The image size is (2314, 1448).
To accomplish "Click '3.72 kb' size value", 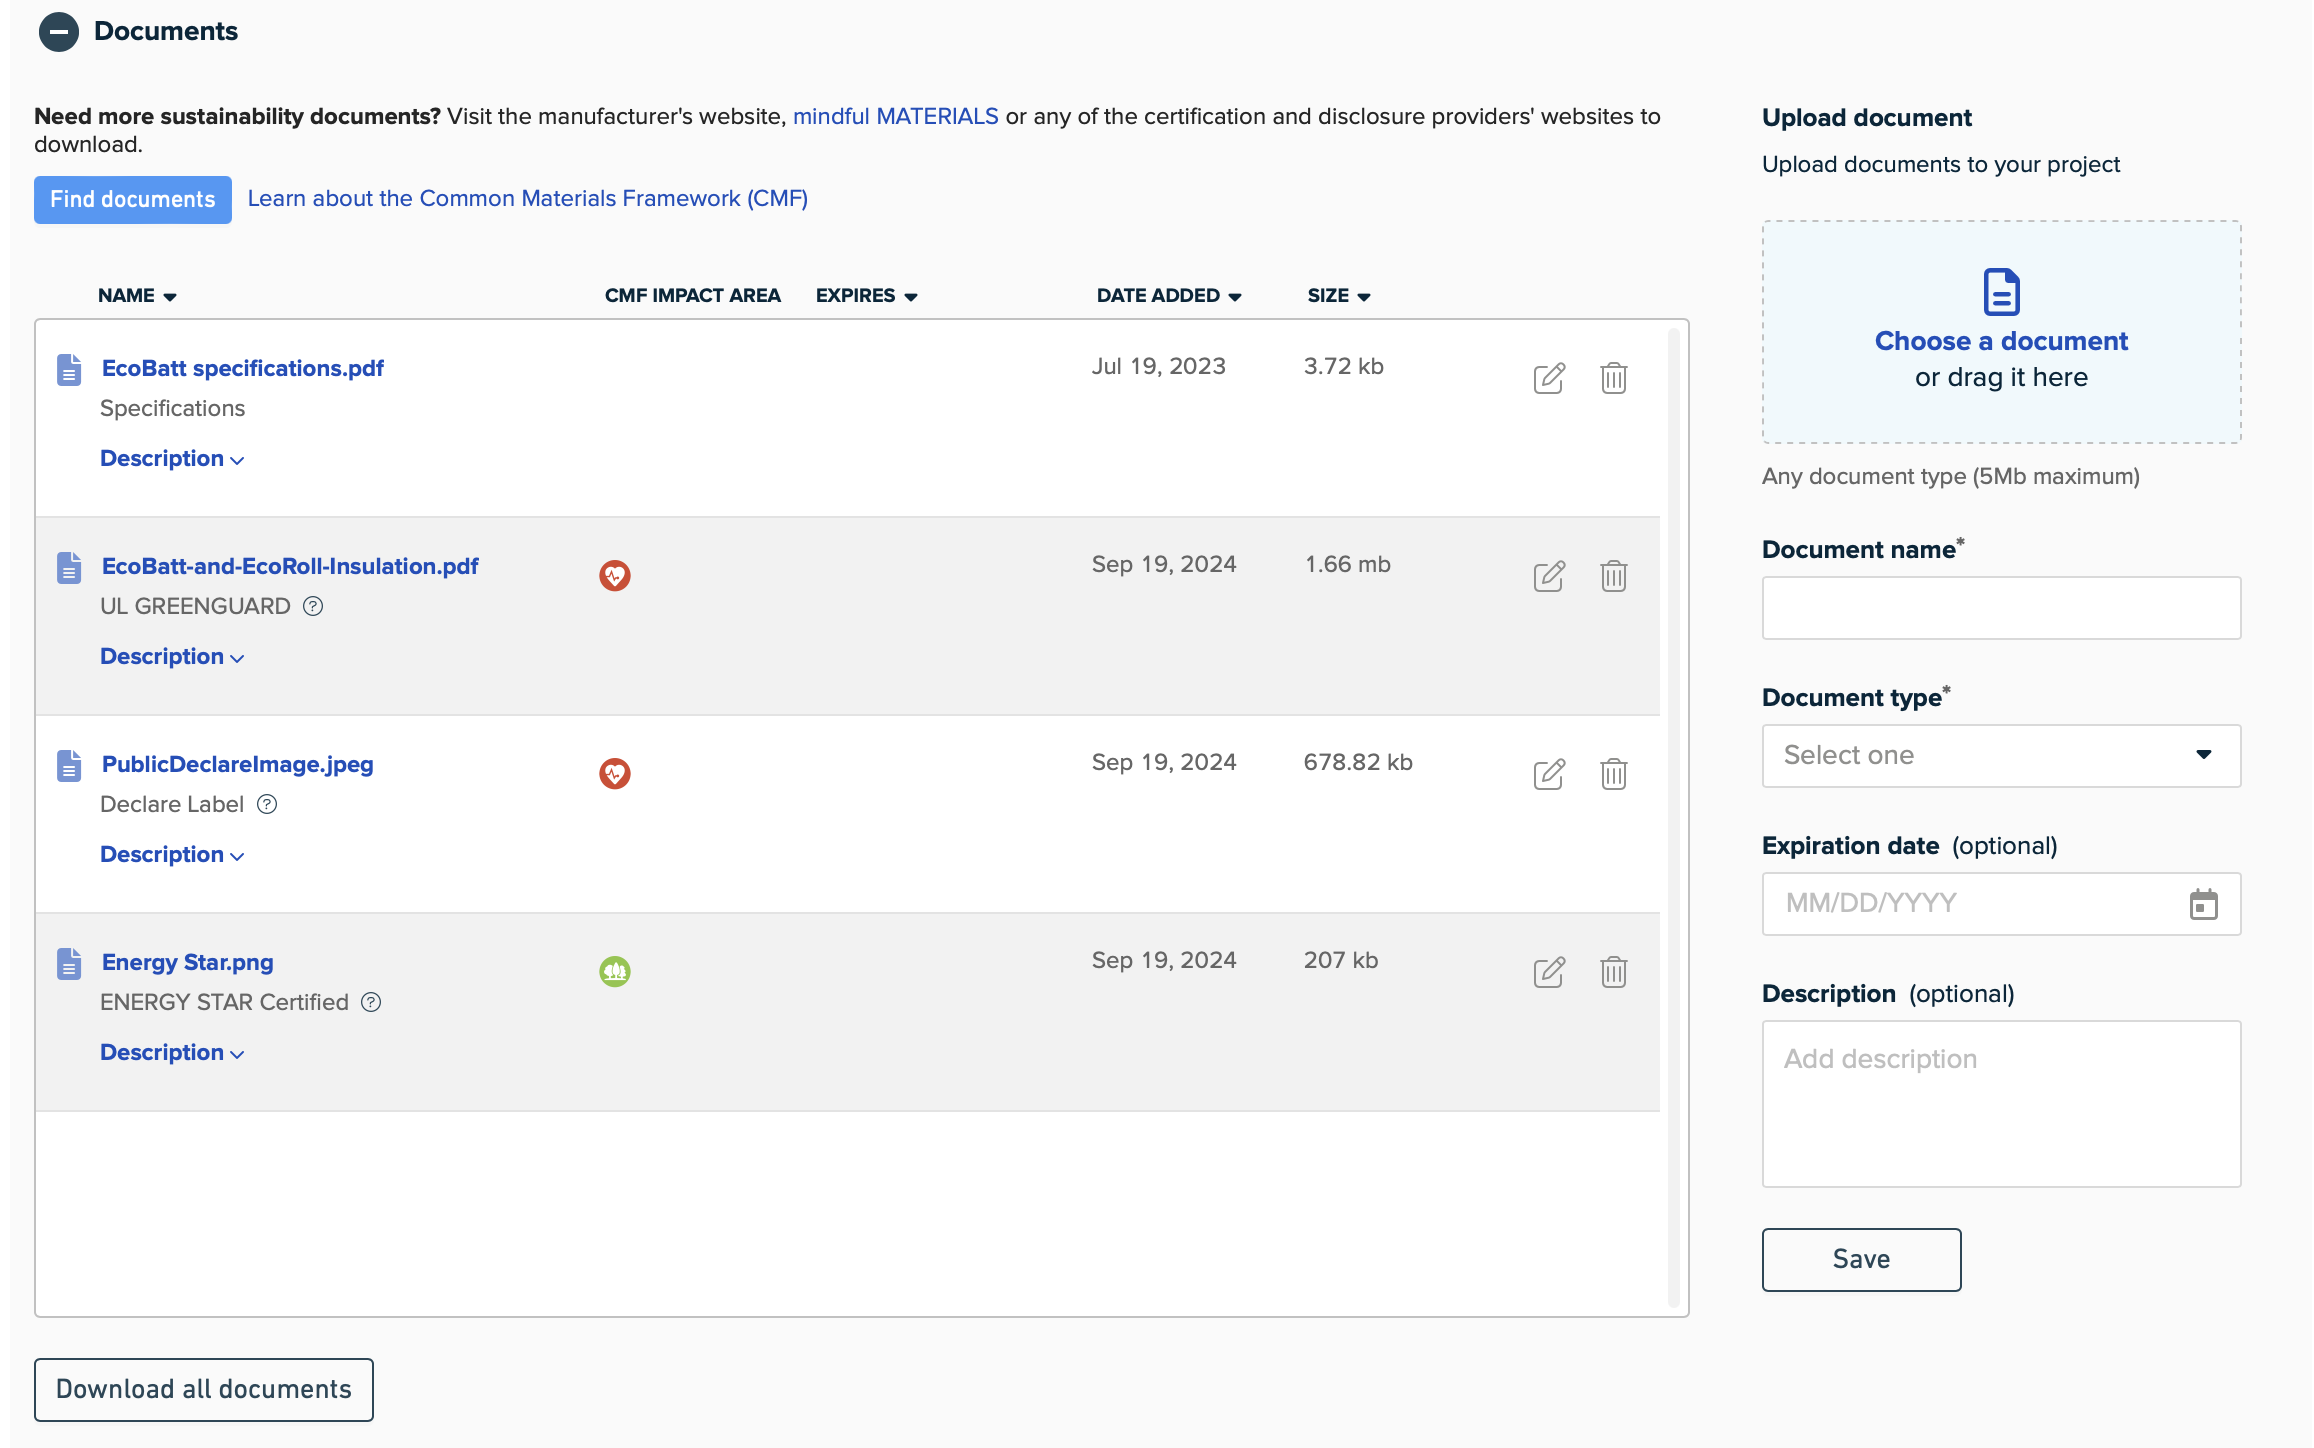I will [1344, 367].
